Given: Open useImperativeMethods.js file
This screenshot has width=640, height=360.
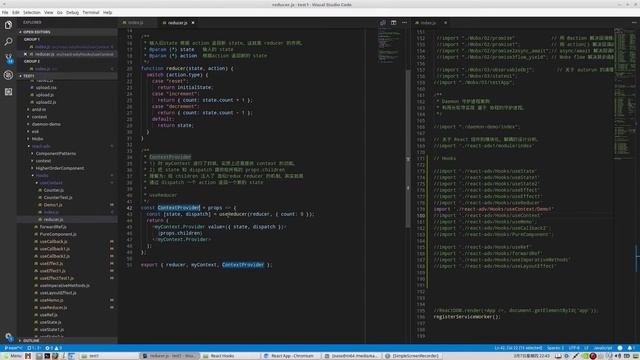Looking at the screenshot, I should tap(64, 285).
